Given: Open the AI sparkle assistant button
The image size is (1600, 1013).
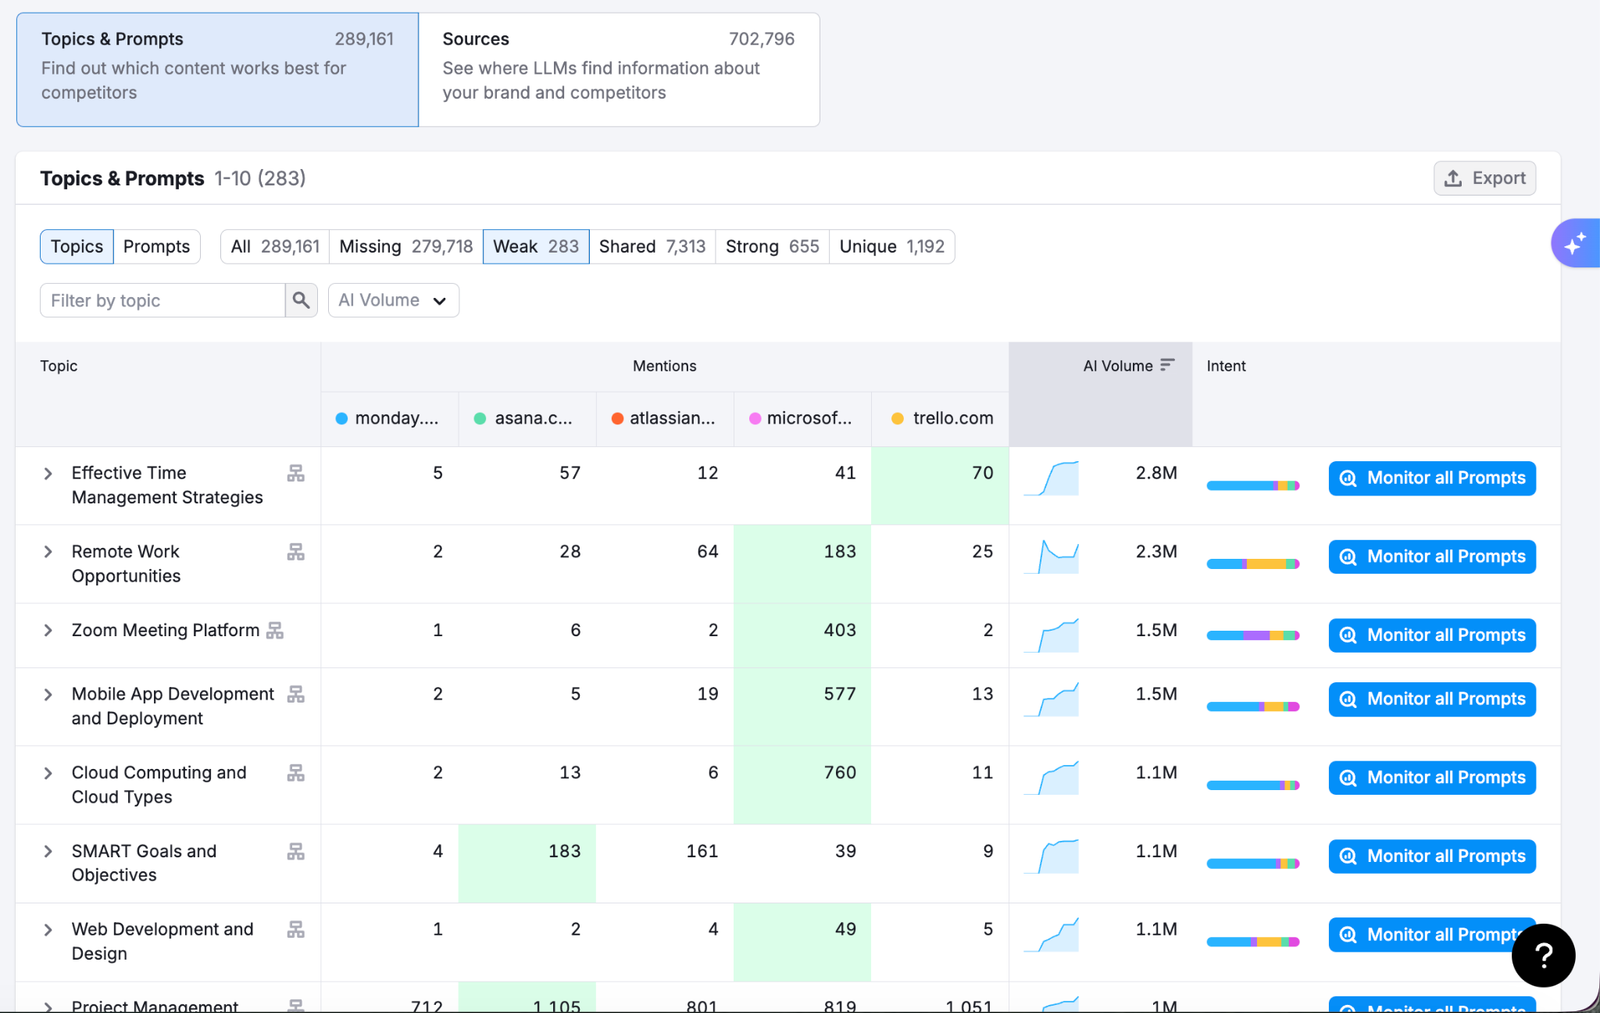Looking at the screenshot, I should pos(1575,243).
